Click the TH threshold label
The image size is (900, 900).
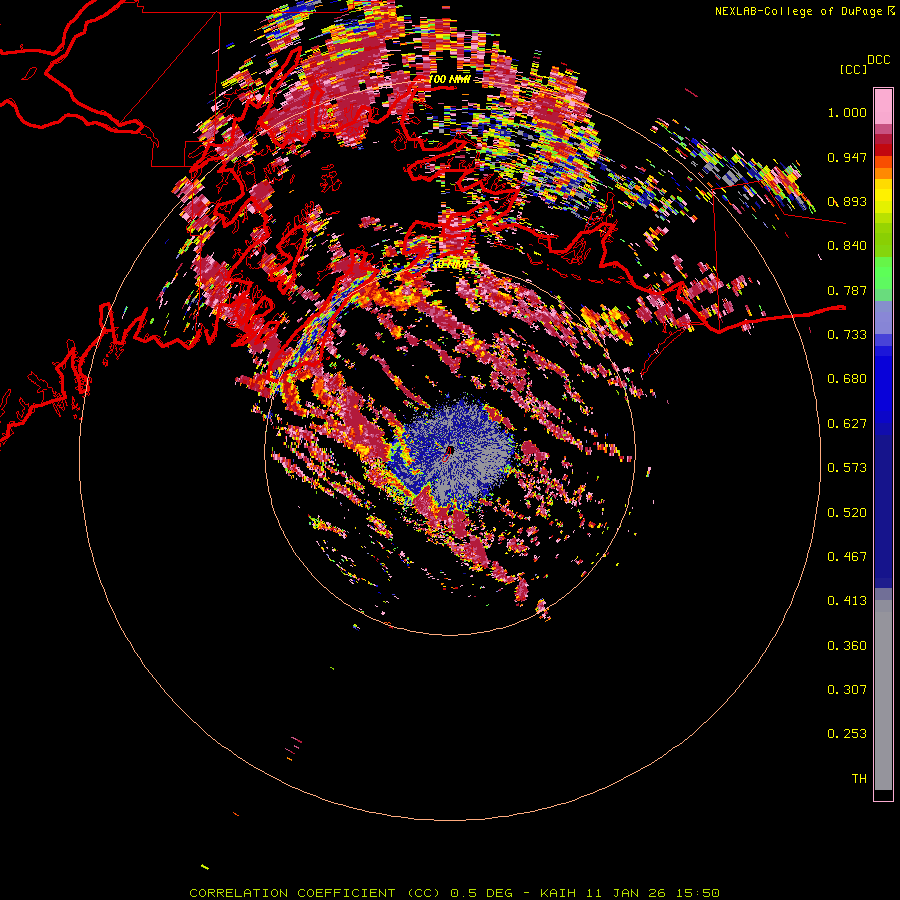(x=859, y=779)
